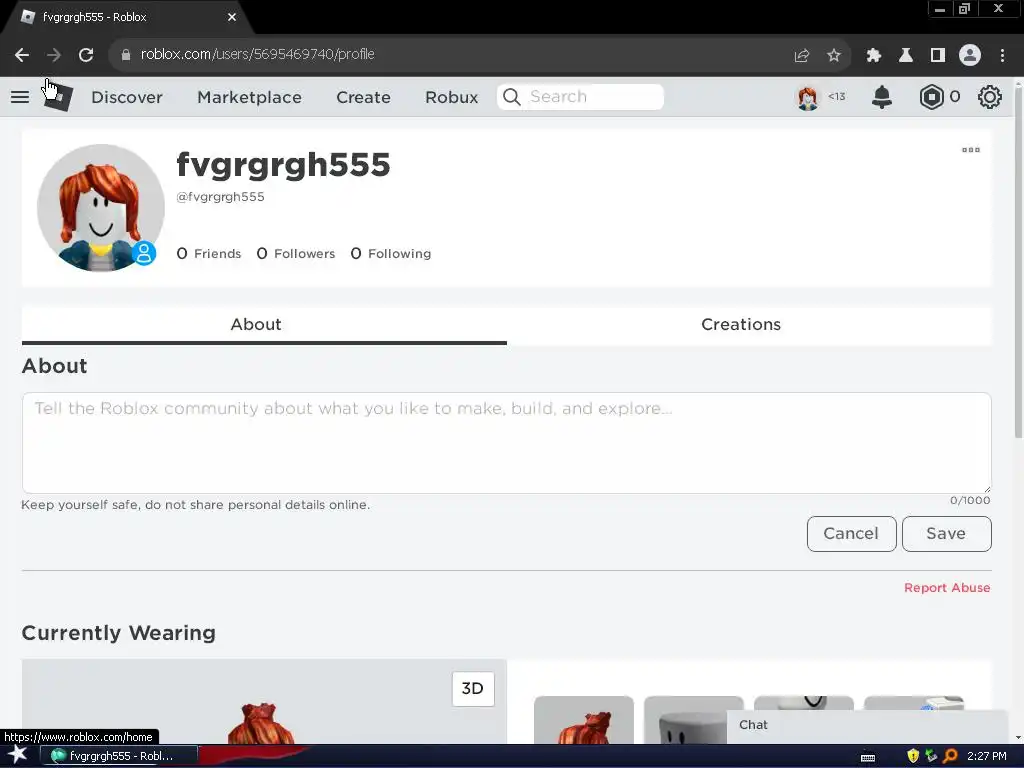This screenshot has width=1024, height=768.
Task: Open Chrome's three-dot menu
Action: click(1002, 56)
